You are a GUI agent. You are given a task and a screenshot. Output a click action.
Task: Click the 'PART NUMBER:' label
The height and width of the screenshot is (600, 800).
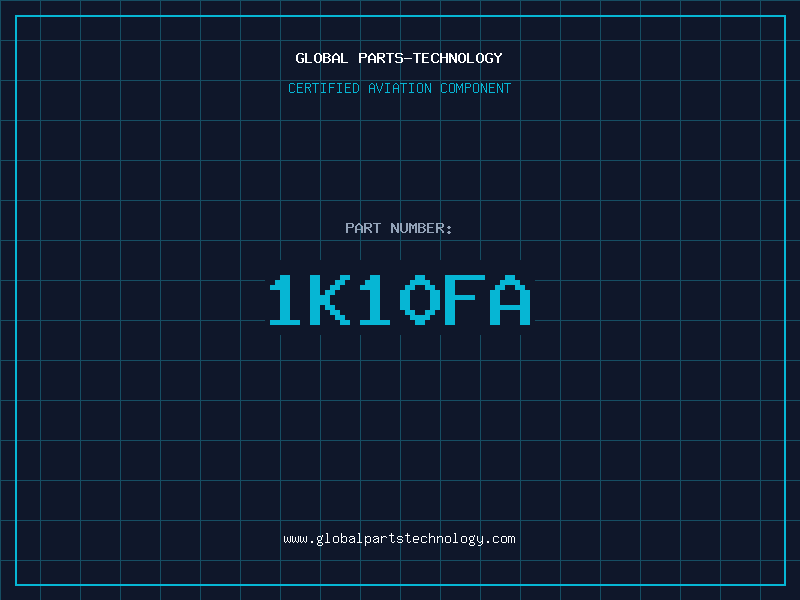(398, 228)
